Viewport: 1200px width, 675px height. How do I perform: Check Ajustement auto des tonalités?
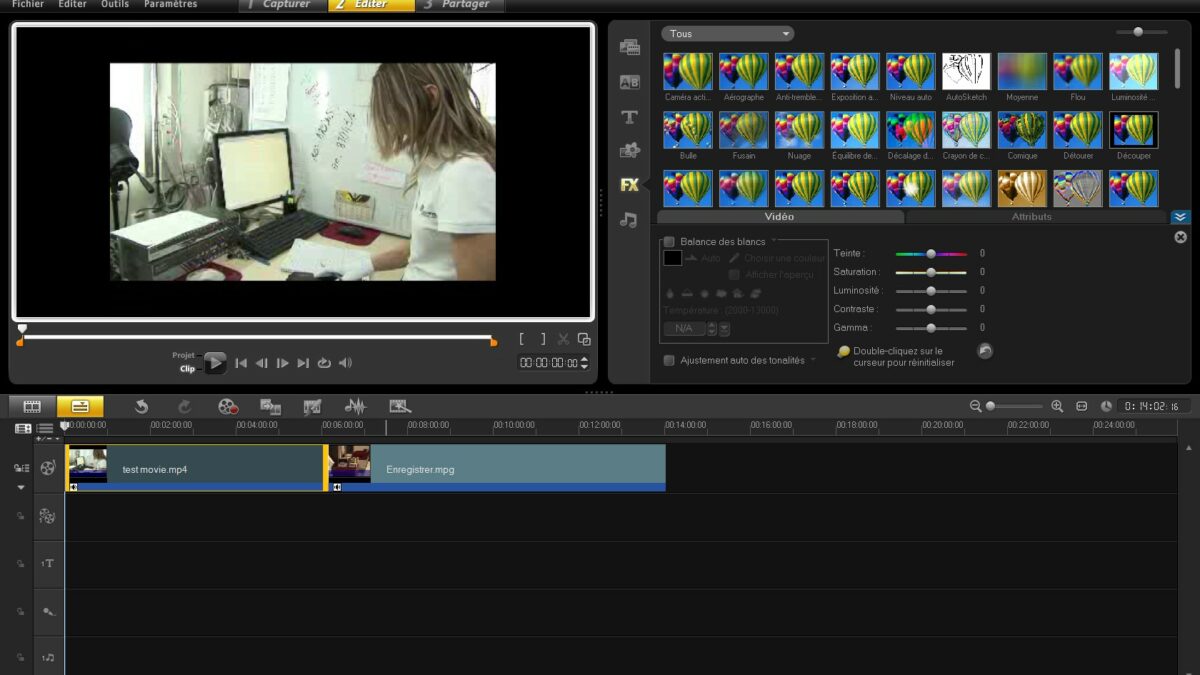(x=669, y=360)
